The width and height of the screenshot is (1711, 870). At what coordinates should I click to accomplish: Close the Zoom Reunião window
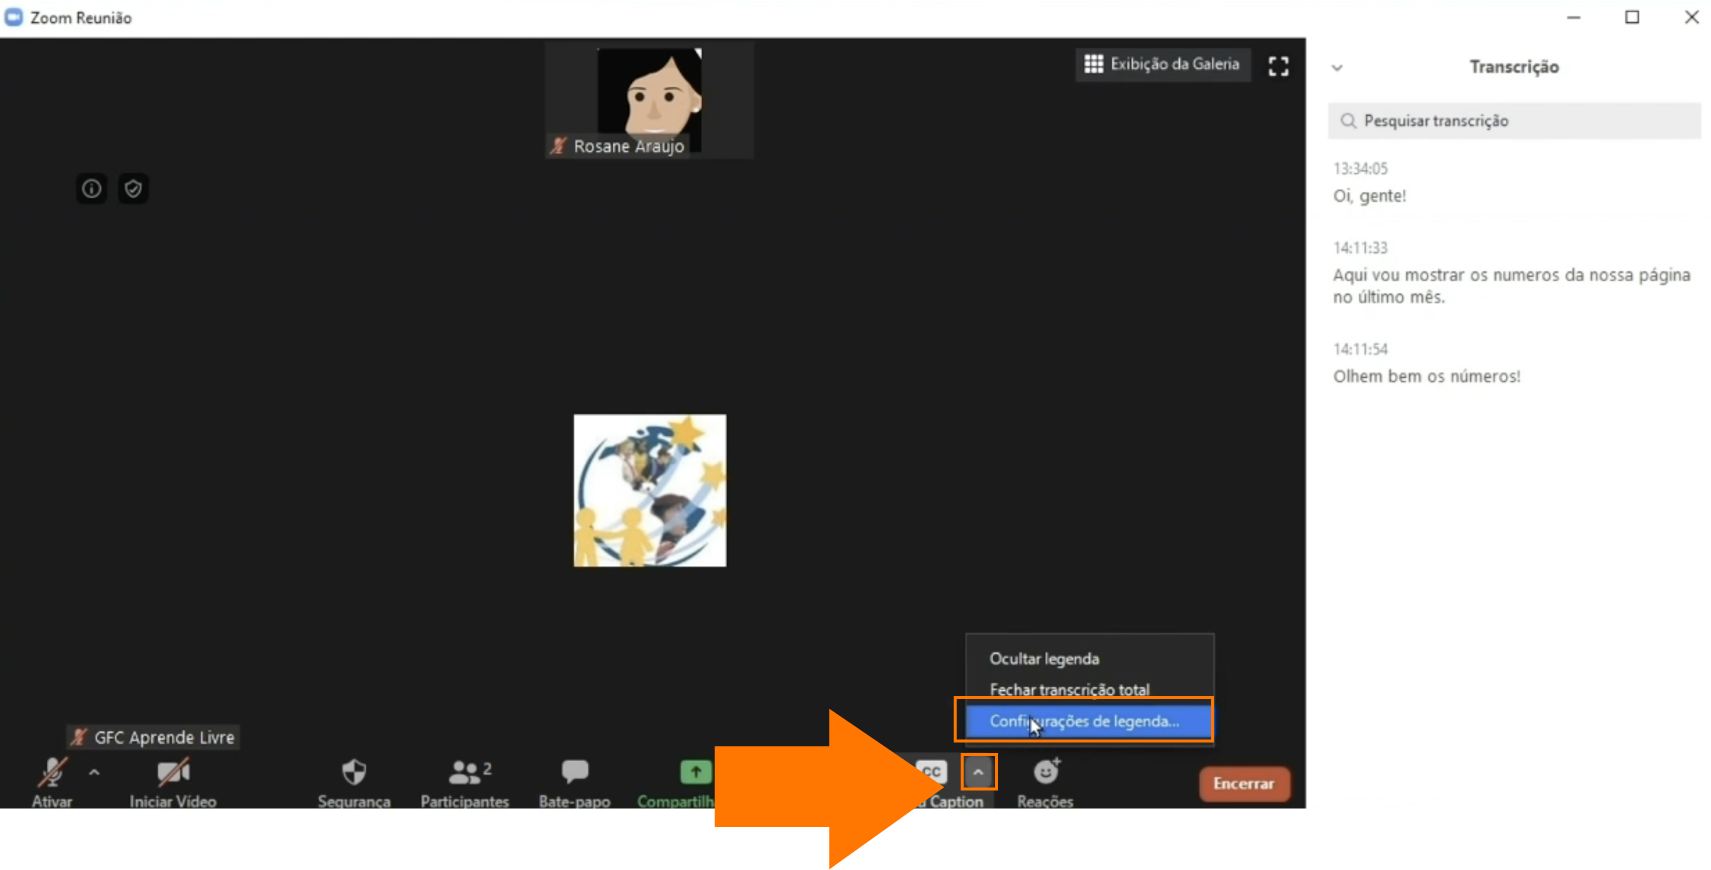(1691, 17)
